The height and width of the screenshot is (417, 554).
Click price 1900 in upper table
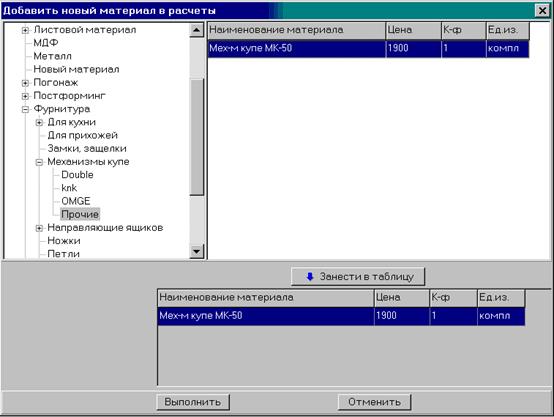tap(413, 48)
